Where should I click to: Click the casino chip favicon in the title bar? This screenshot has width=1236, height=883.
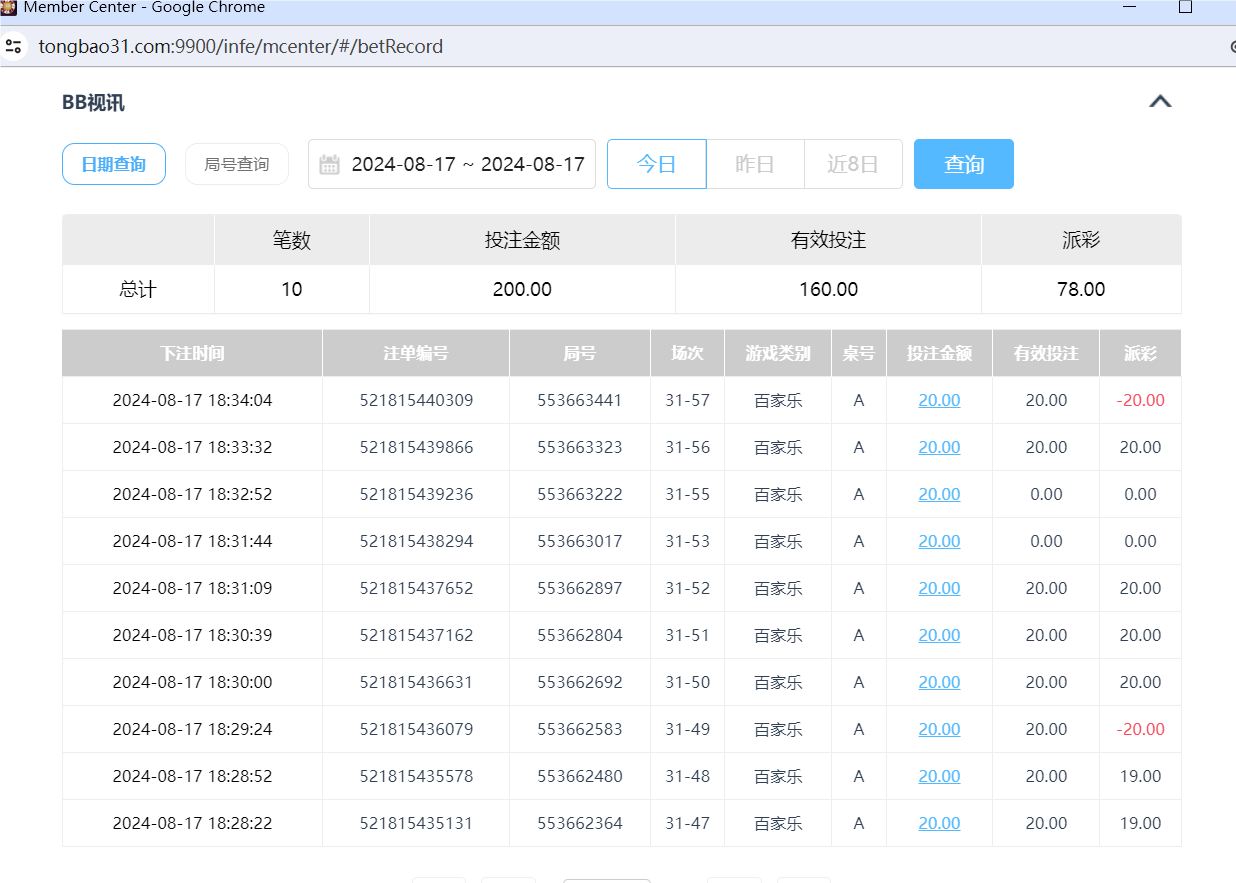9,8
